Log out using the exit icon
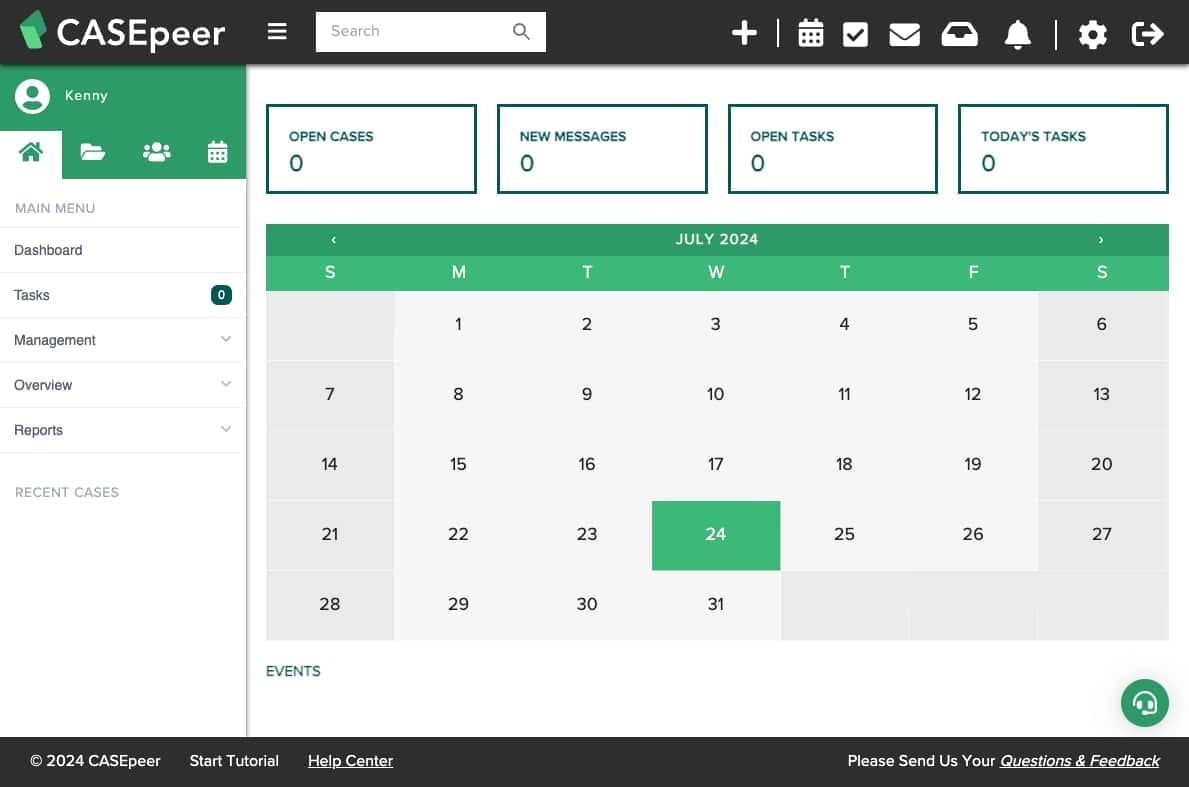The height and width of the screenshot is (787, 1189). tap(1147, 33)
